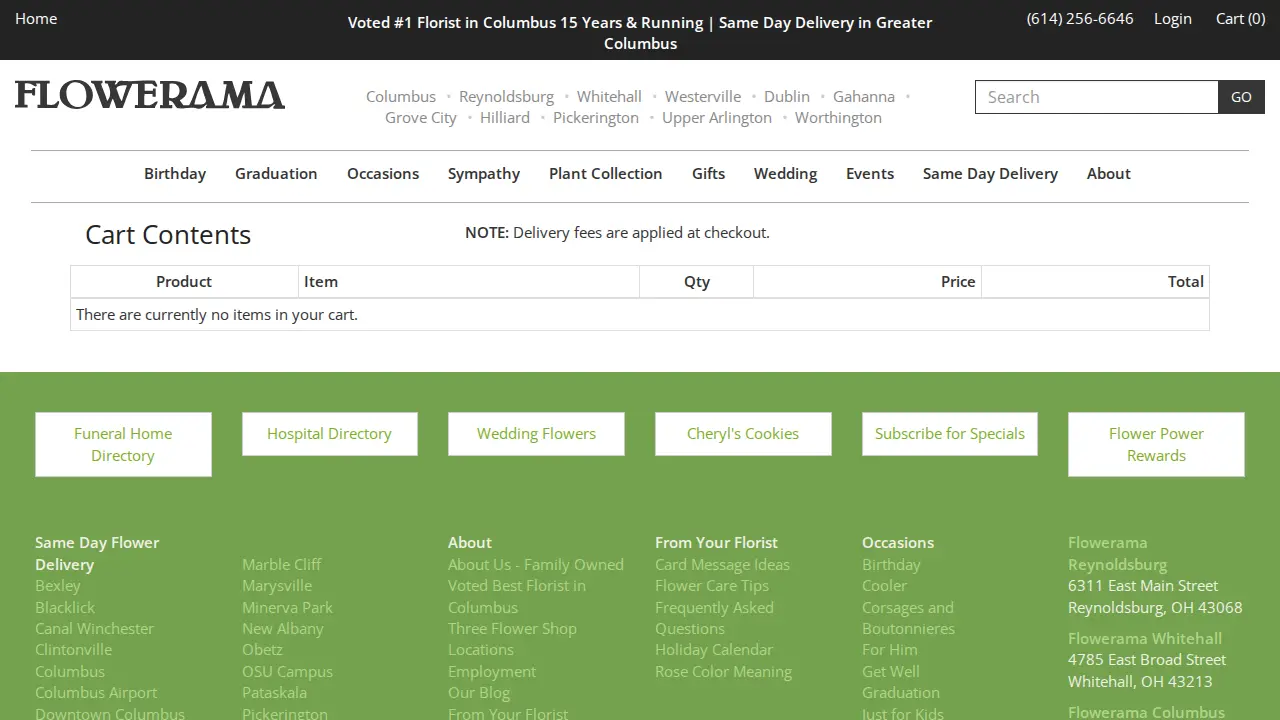
Task: Click the Bexley delivery link
Action: 57,586
